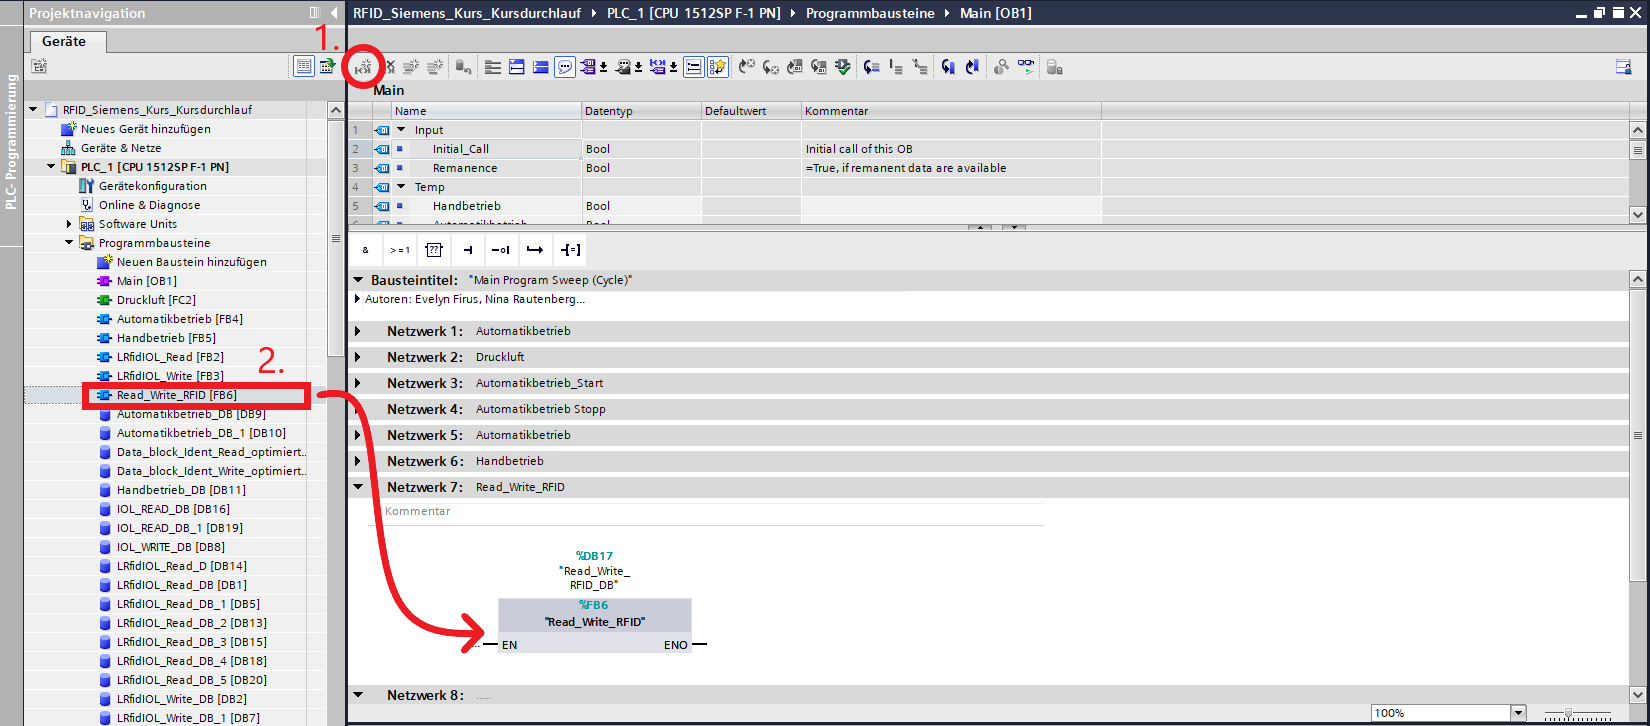The width and height of the screenshot is (1650, 726).
Task: Toggle the favorites star display in the editor toolbar
Action: coord(718,67)
